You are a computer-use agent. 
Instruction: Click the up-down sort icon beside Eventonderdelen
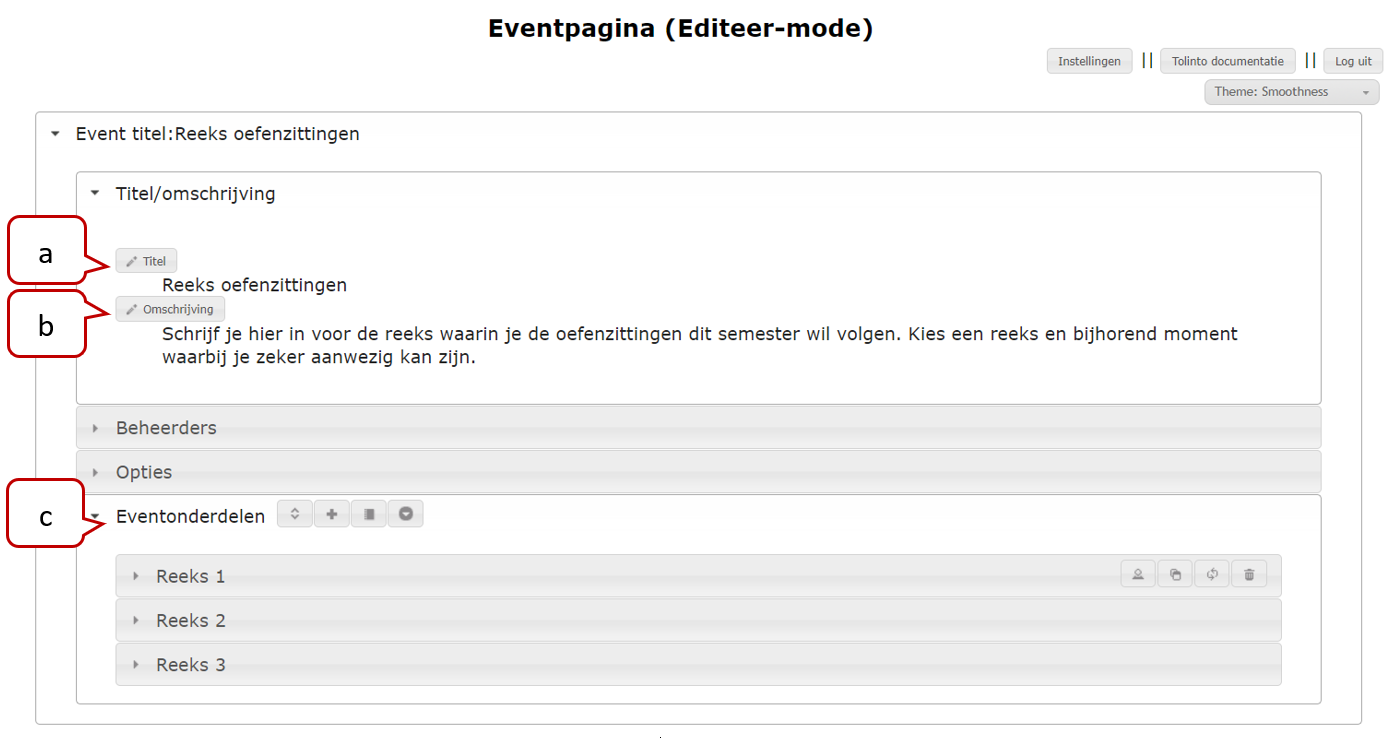click(295, 514)
